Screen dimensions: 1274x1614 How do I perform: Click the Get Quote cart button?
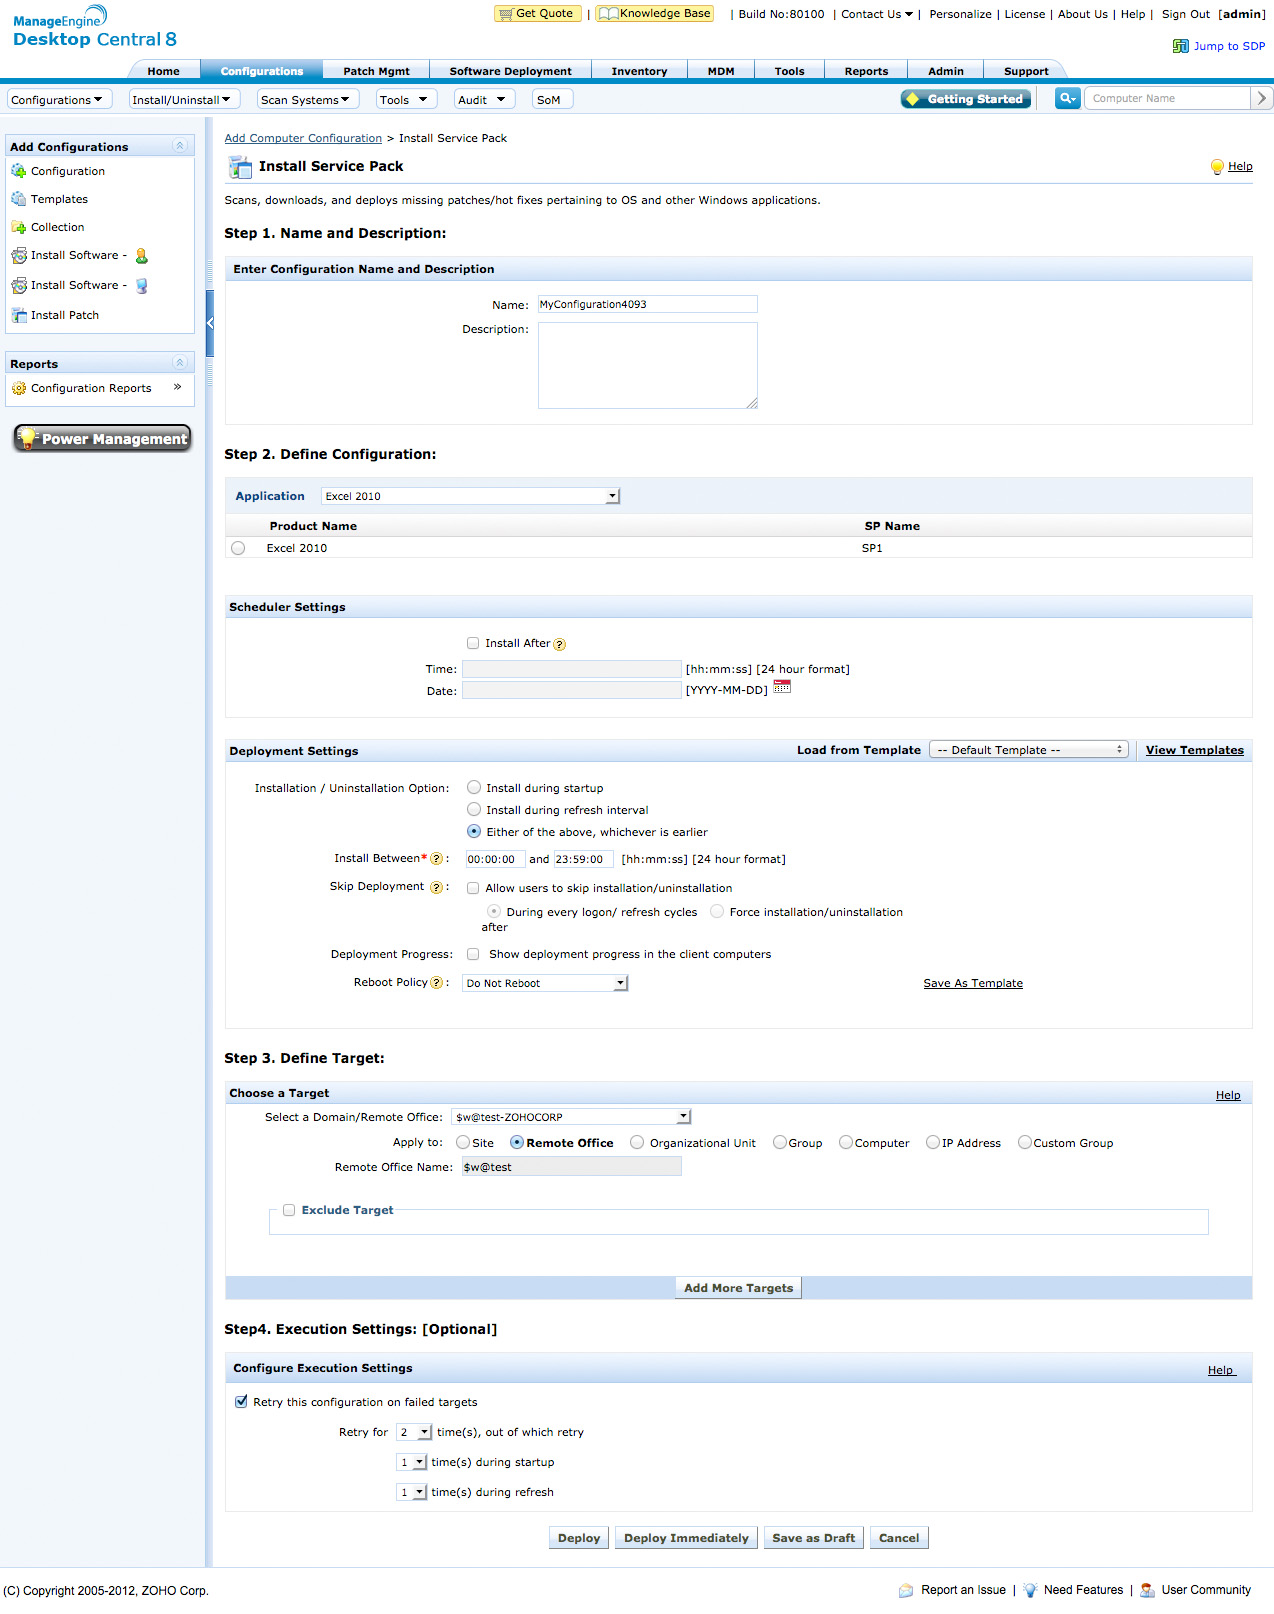click(538, 13)
